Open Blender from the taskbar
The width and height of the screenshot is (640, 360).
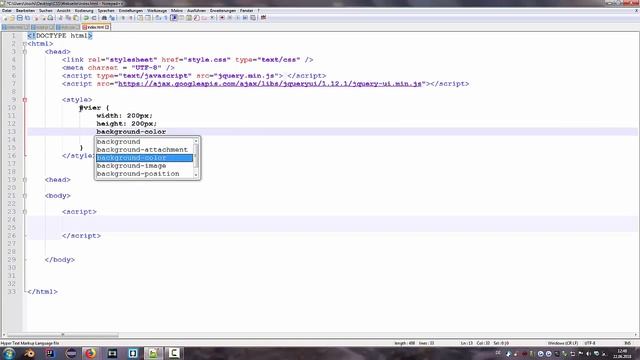pos(29,353)
